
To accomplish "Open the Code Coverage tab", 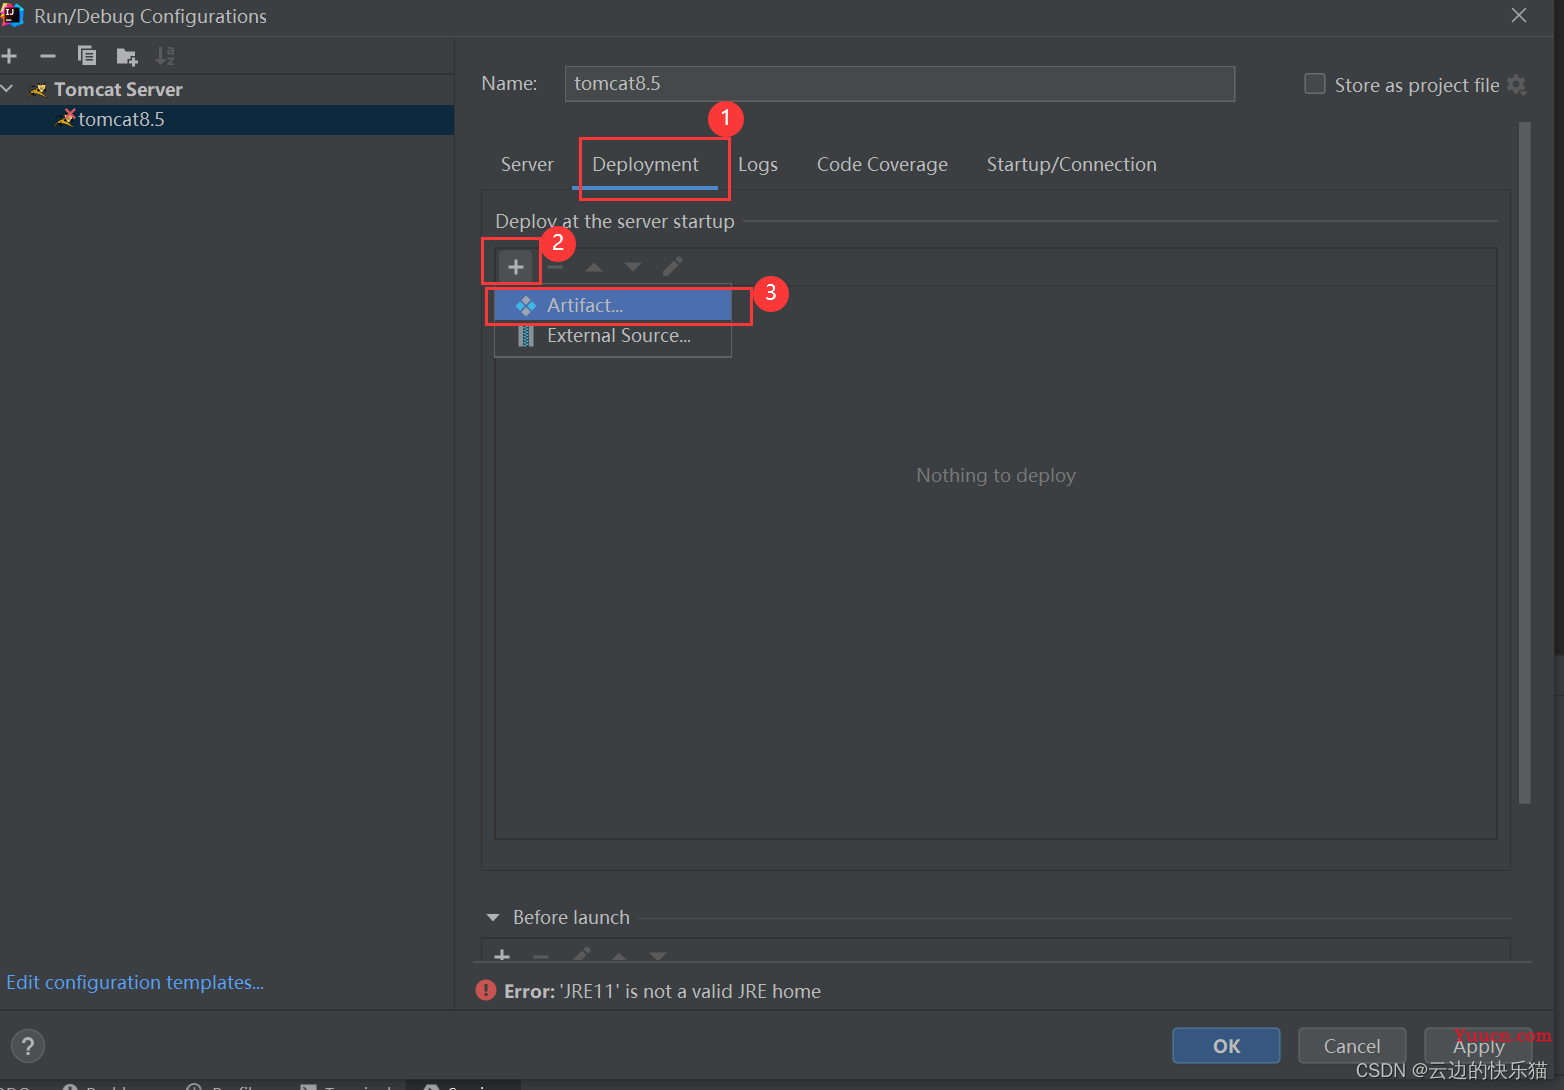I will tap(882, 164).
